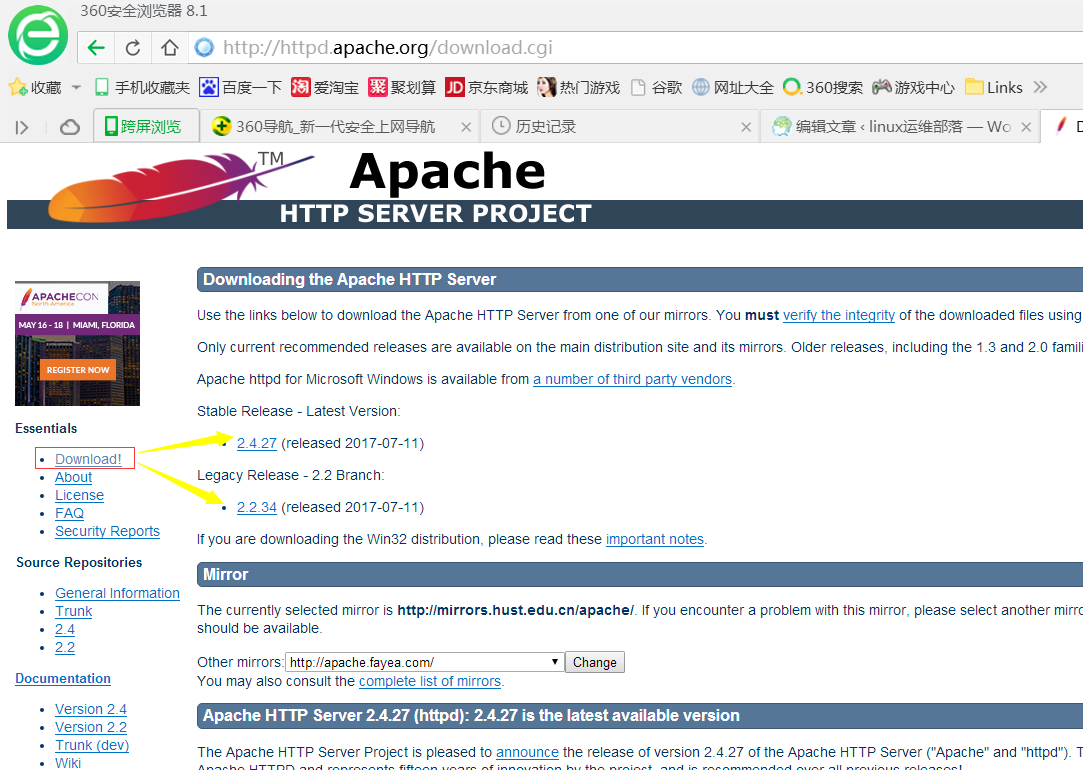The width and height of the screenshot is (1083, 770).
Task: Open the Wiki link
Action: [68, 762]
